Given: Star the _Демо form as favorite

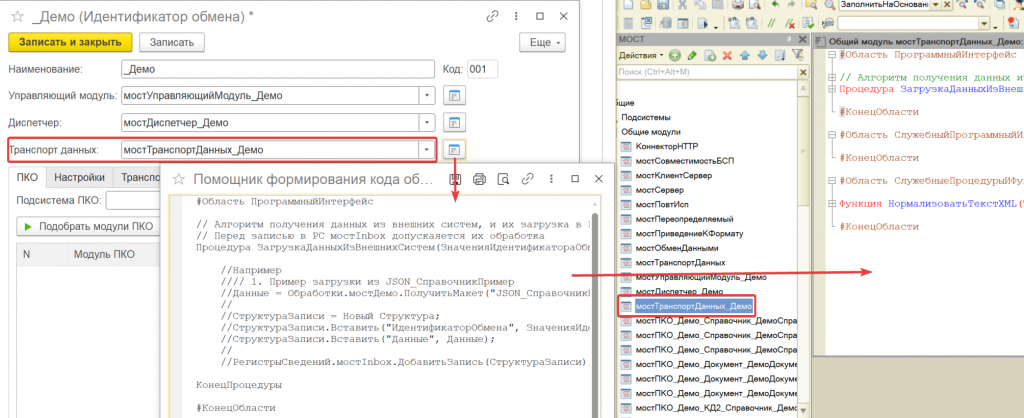Looking at the screenshot, I should (x=17, y=14).
